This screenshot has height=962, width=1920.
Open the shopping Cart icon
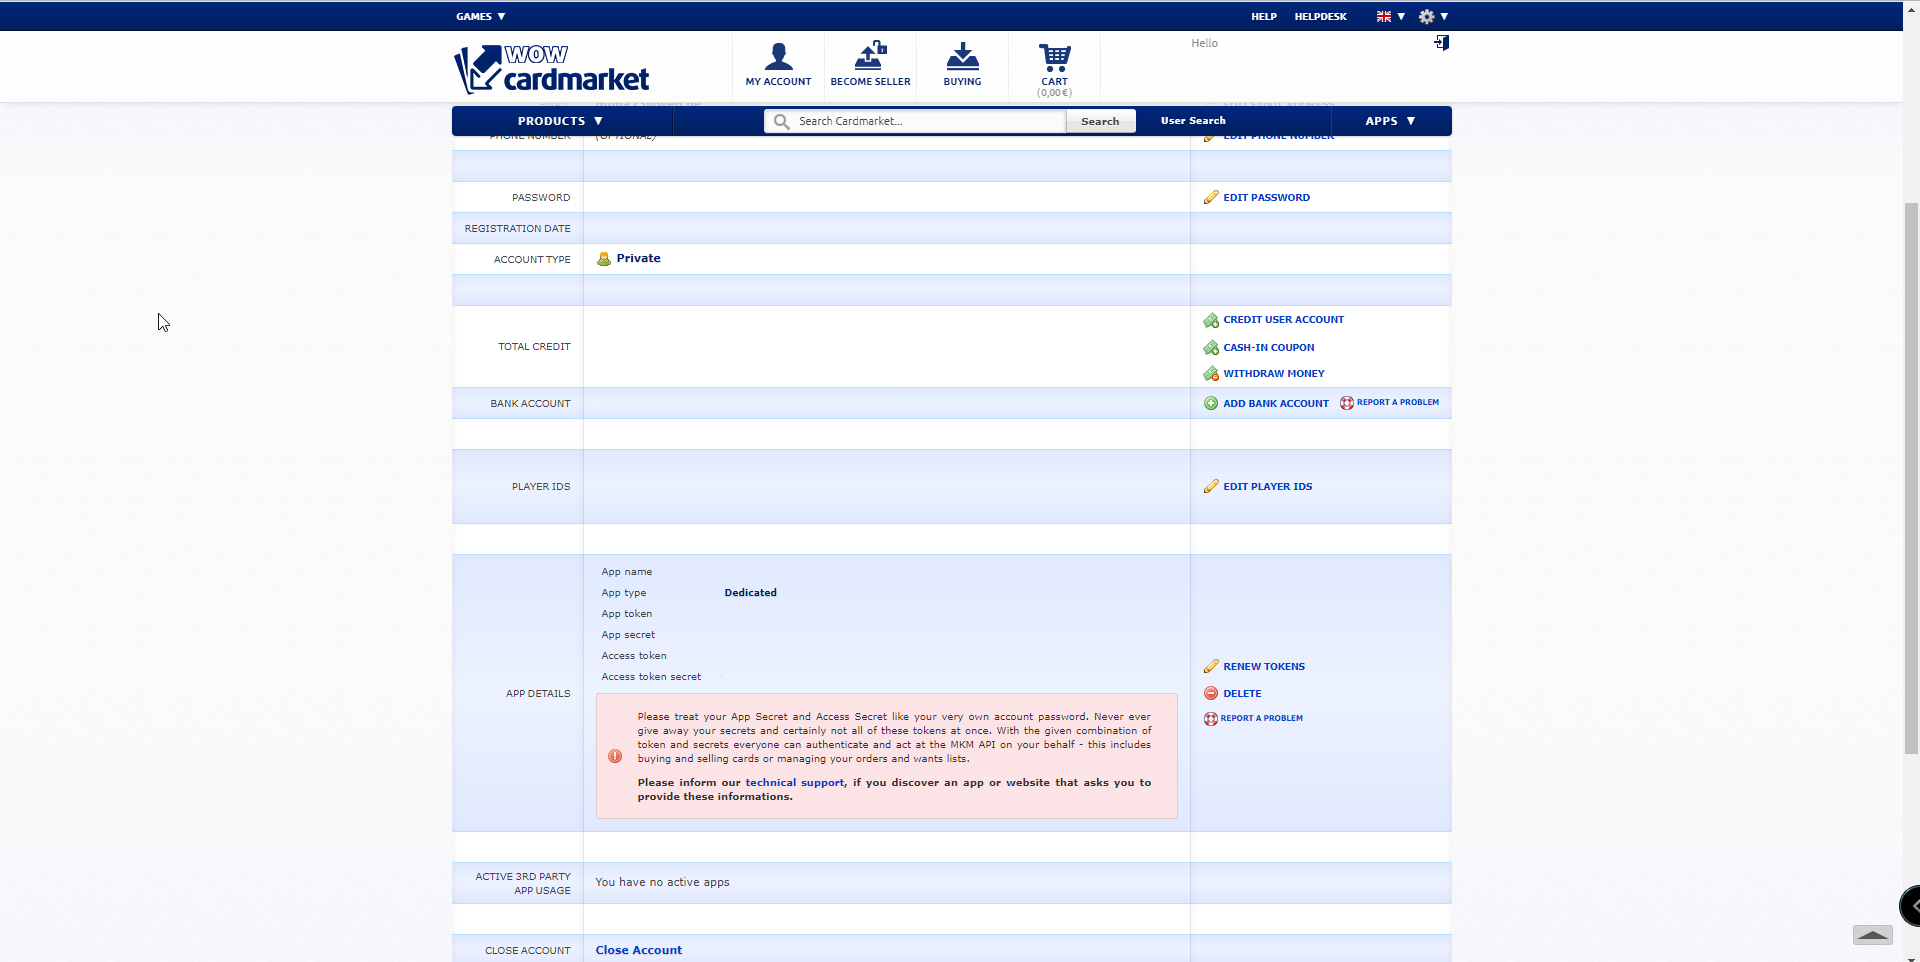[1054, 57]
